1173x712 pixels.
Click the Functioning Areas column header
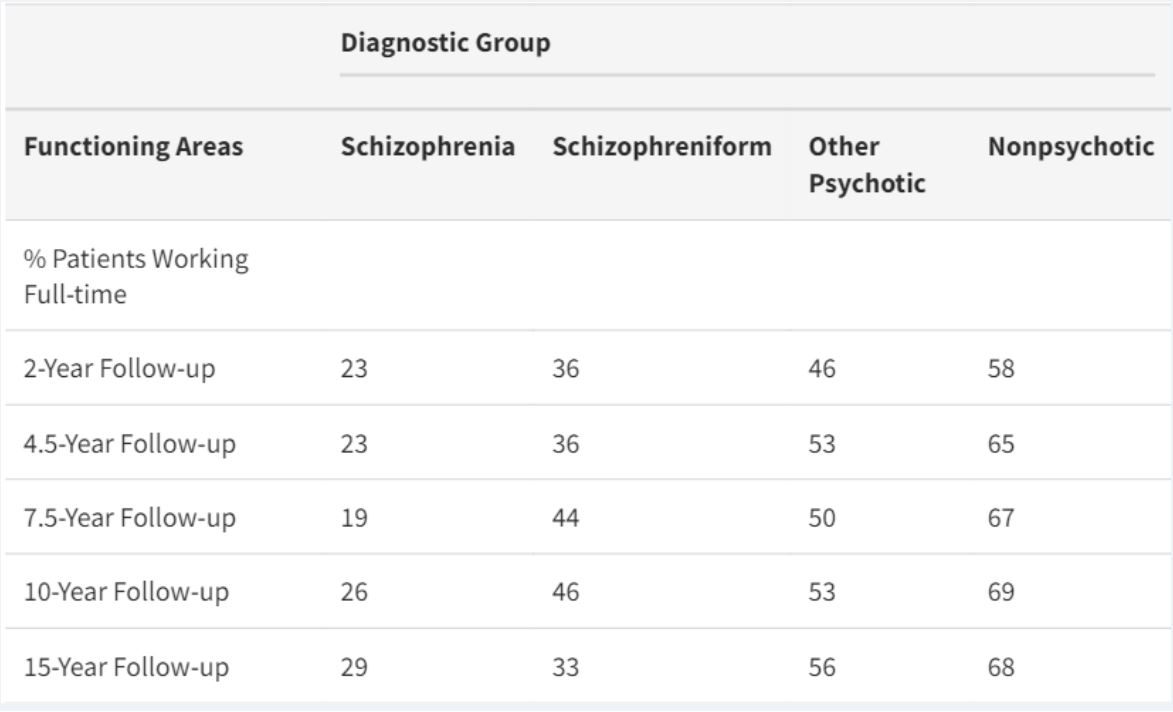[x=133, y=147]
